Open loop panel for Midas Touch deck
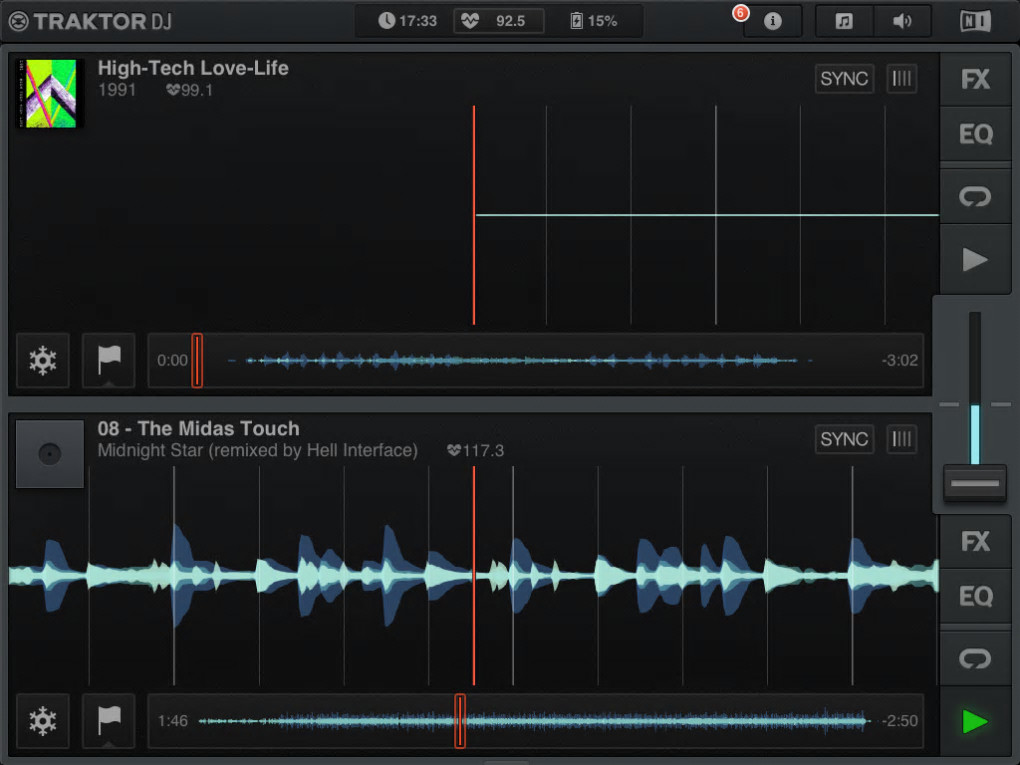1020x765 pixels. click(975, 658)
